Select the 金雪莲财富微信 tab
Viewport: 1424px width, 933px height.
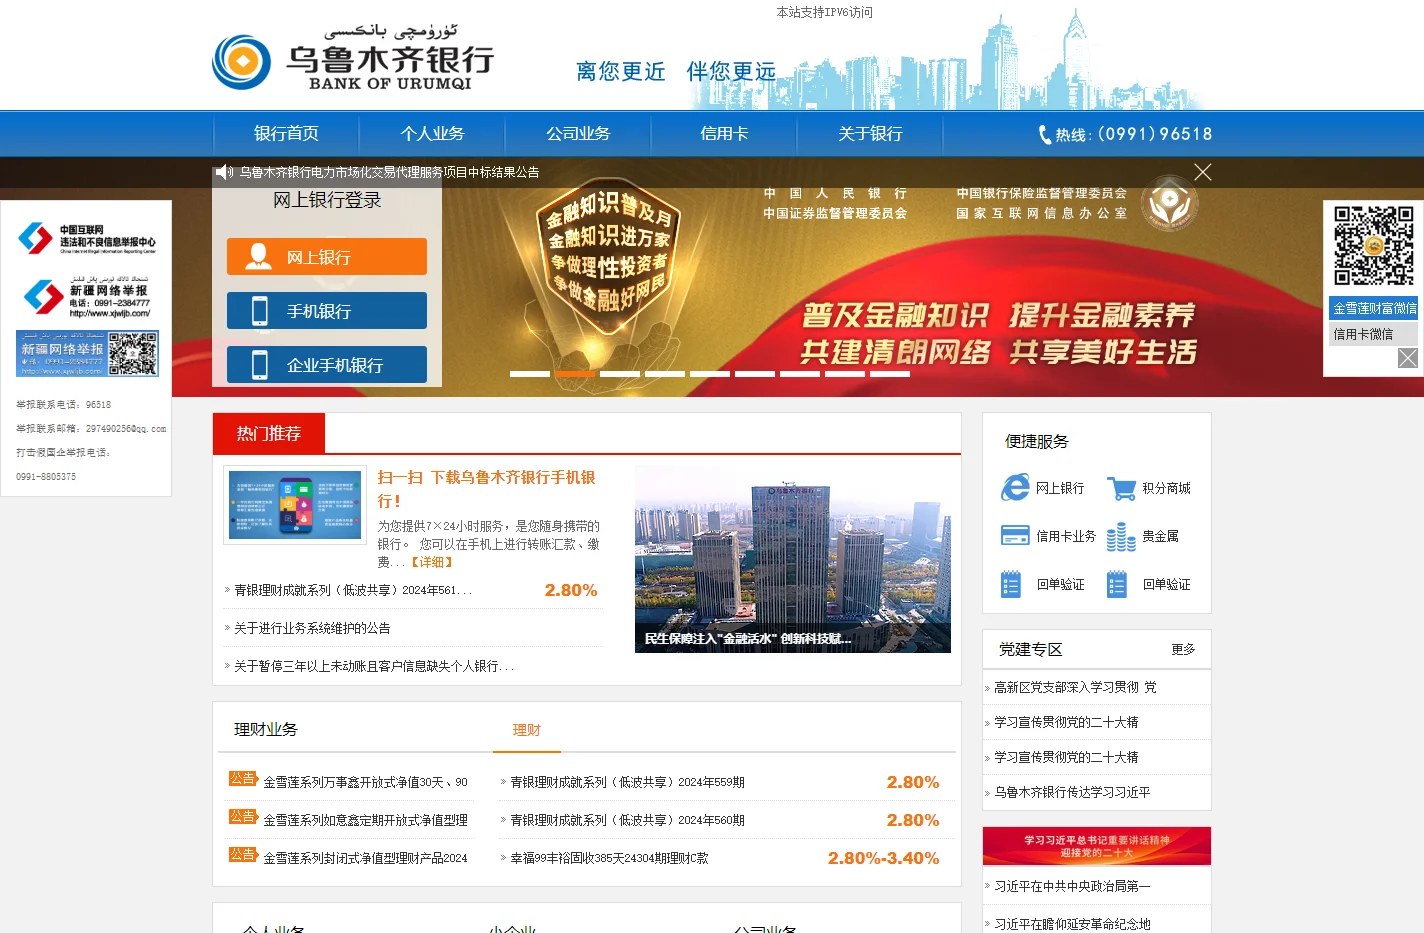click(1374, 308)
